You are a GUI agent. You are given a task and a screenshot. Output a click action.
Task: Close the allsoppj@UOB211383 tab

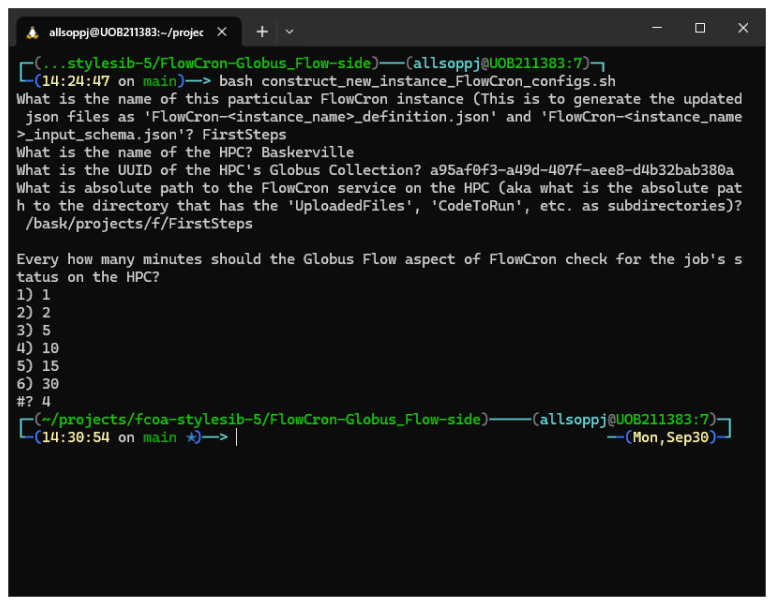222,32
